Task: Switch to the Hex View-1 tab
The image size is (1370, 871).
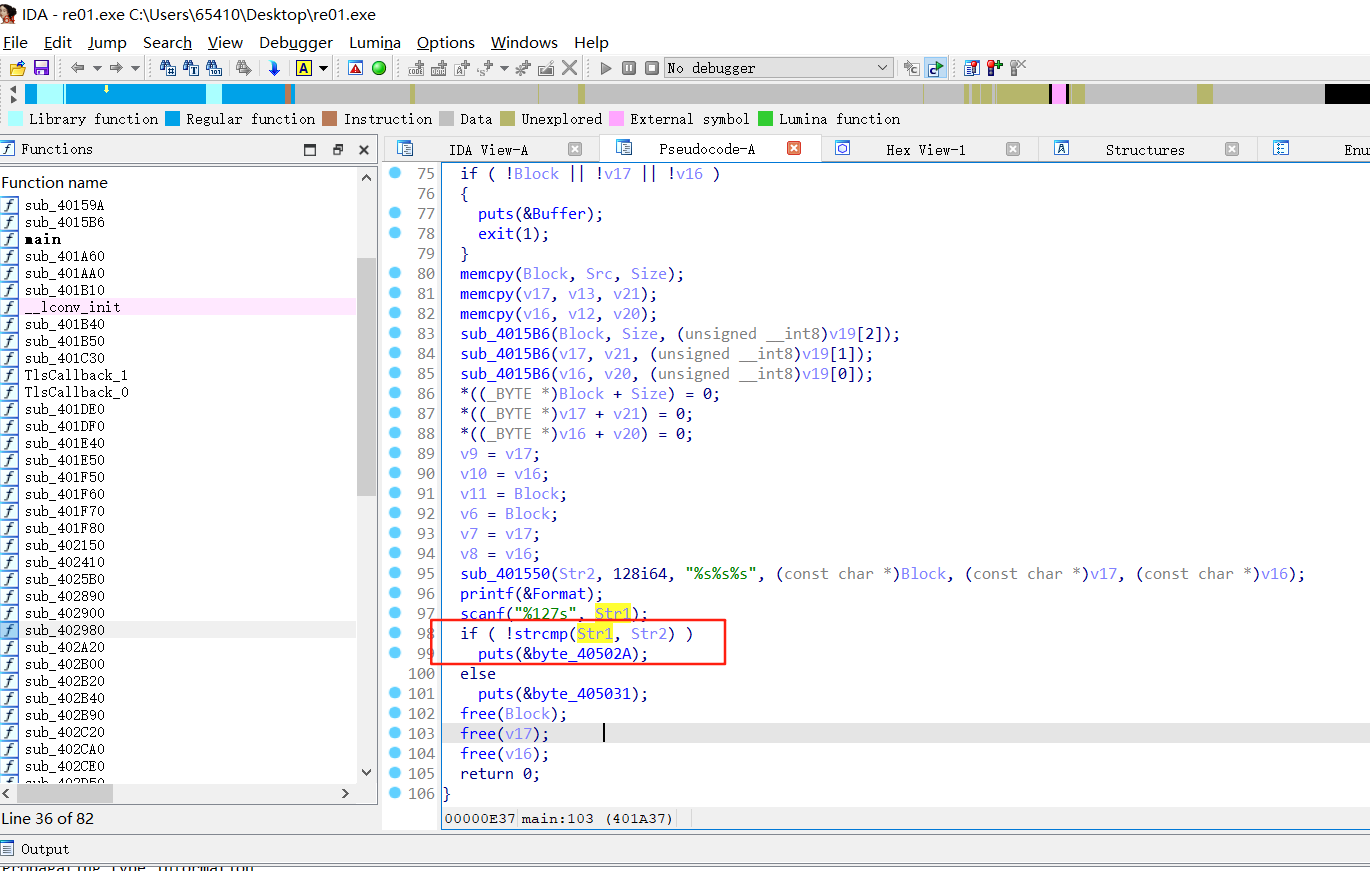Action: coord(925,149)
